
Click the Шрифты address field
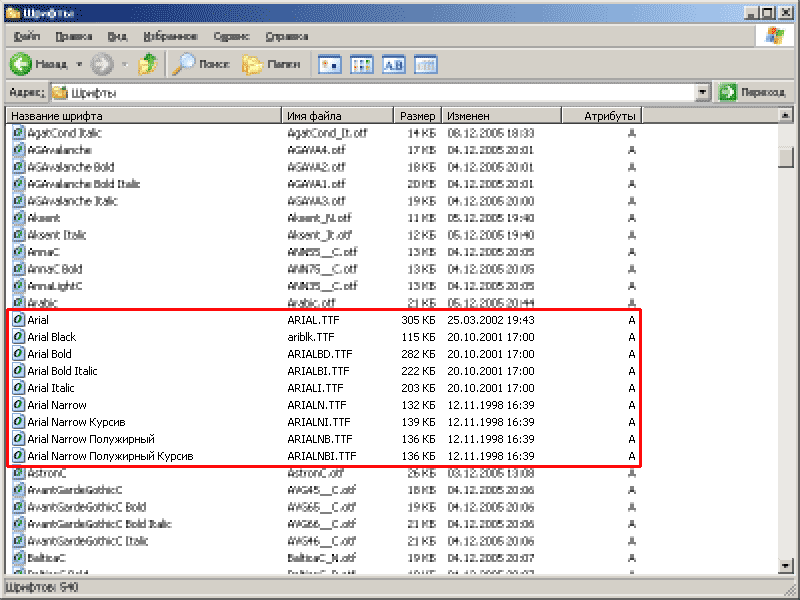(x=373, y=92)
